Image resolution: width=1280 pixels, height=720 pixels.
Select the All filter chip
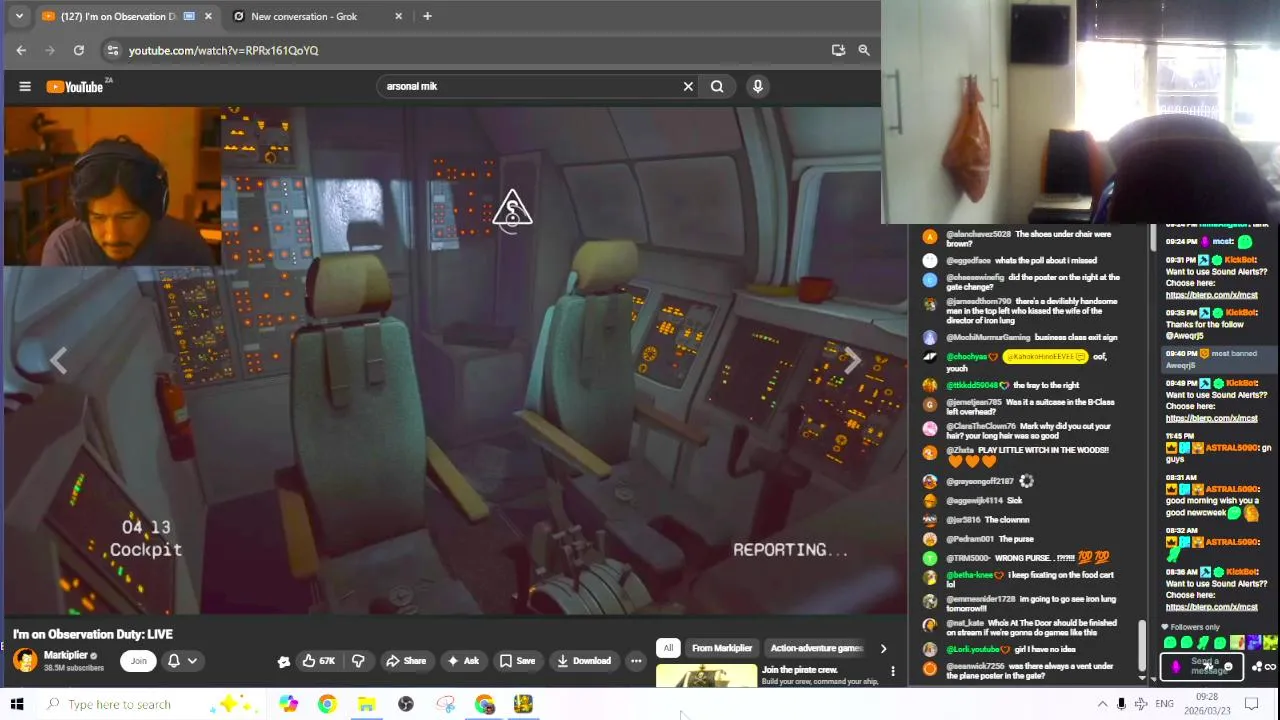coord(668,648)
